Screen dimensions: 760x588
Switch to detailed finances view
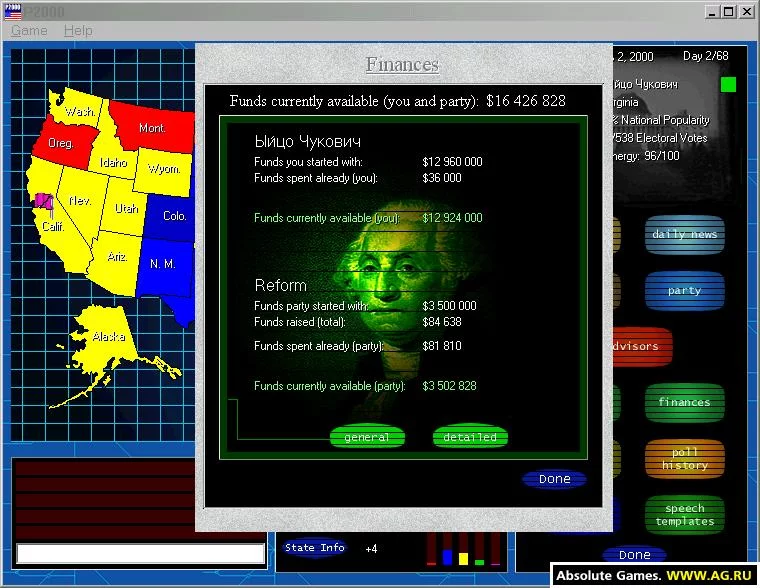click(470, 437)
